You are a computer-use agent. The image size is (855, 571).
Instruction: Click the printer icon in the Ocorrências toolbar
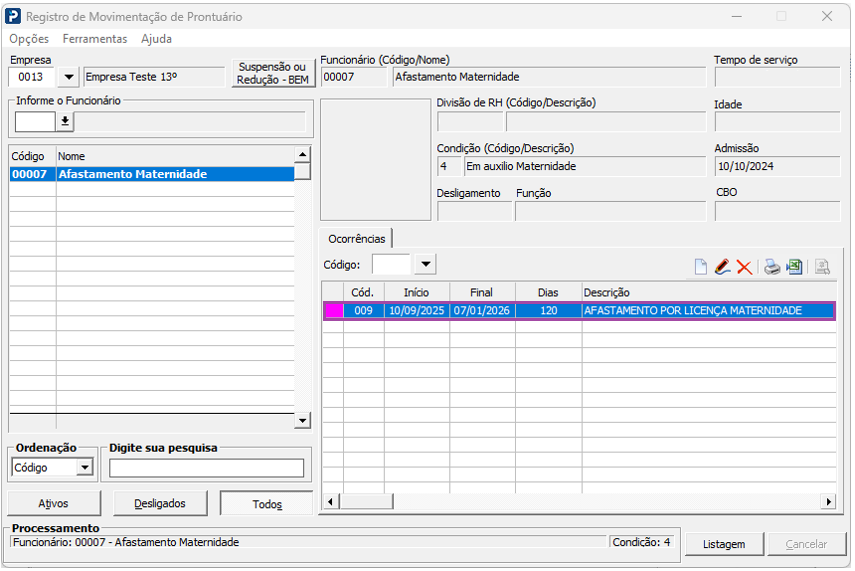pyautogui.click(x=772, y=267)
